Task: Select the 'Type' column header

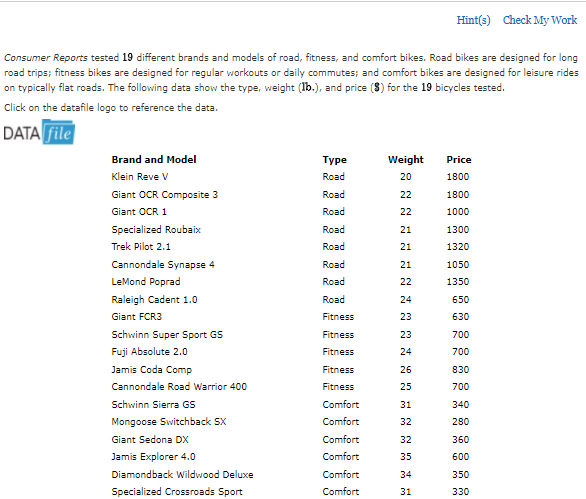Action: coord(334,160)
